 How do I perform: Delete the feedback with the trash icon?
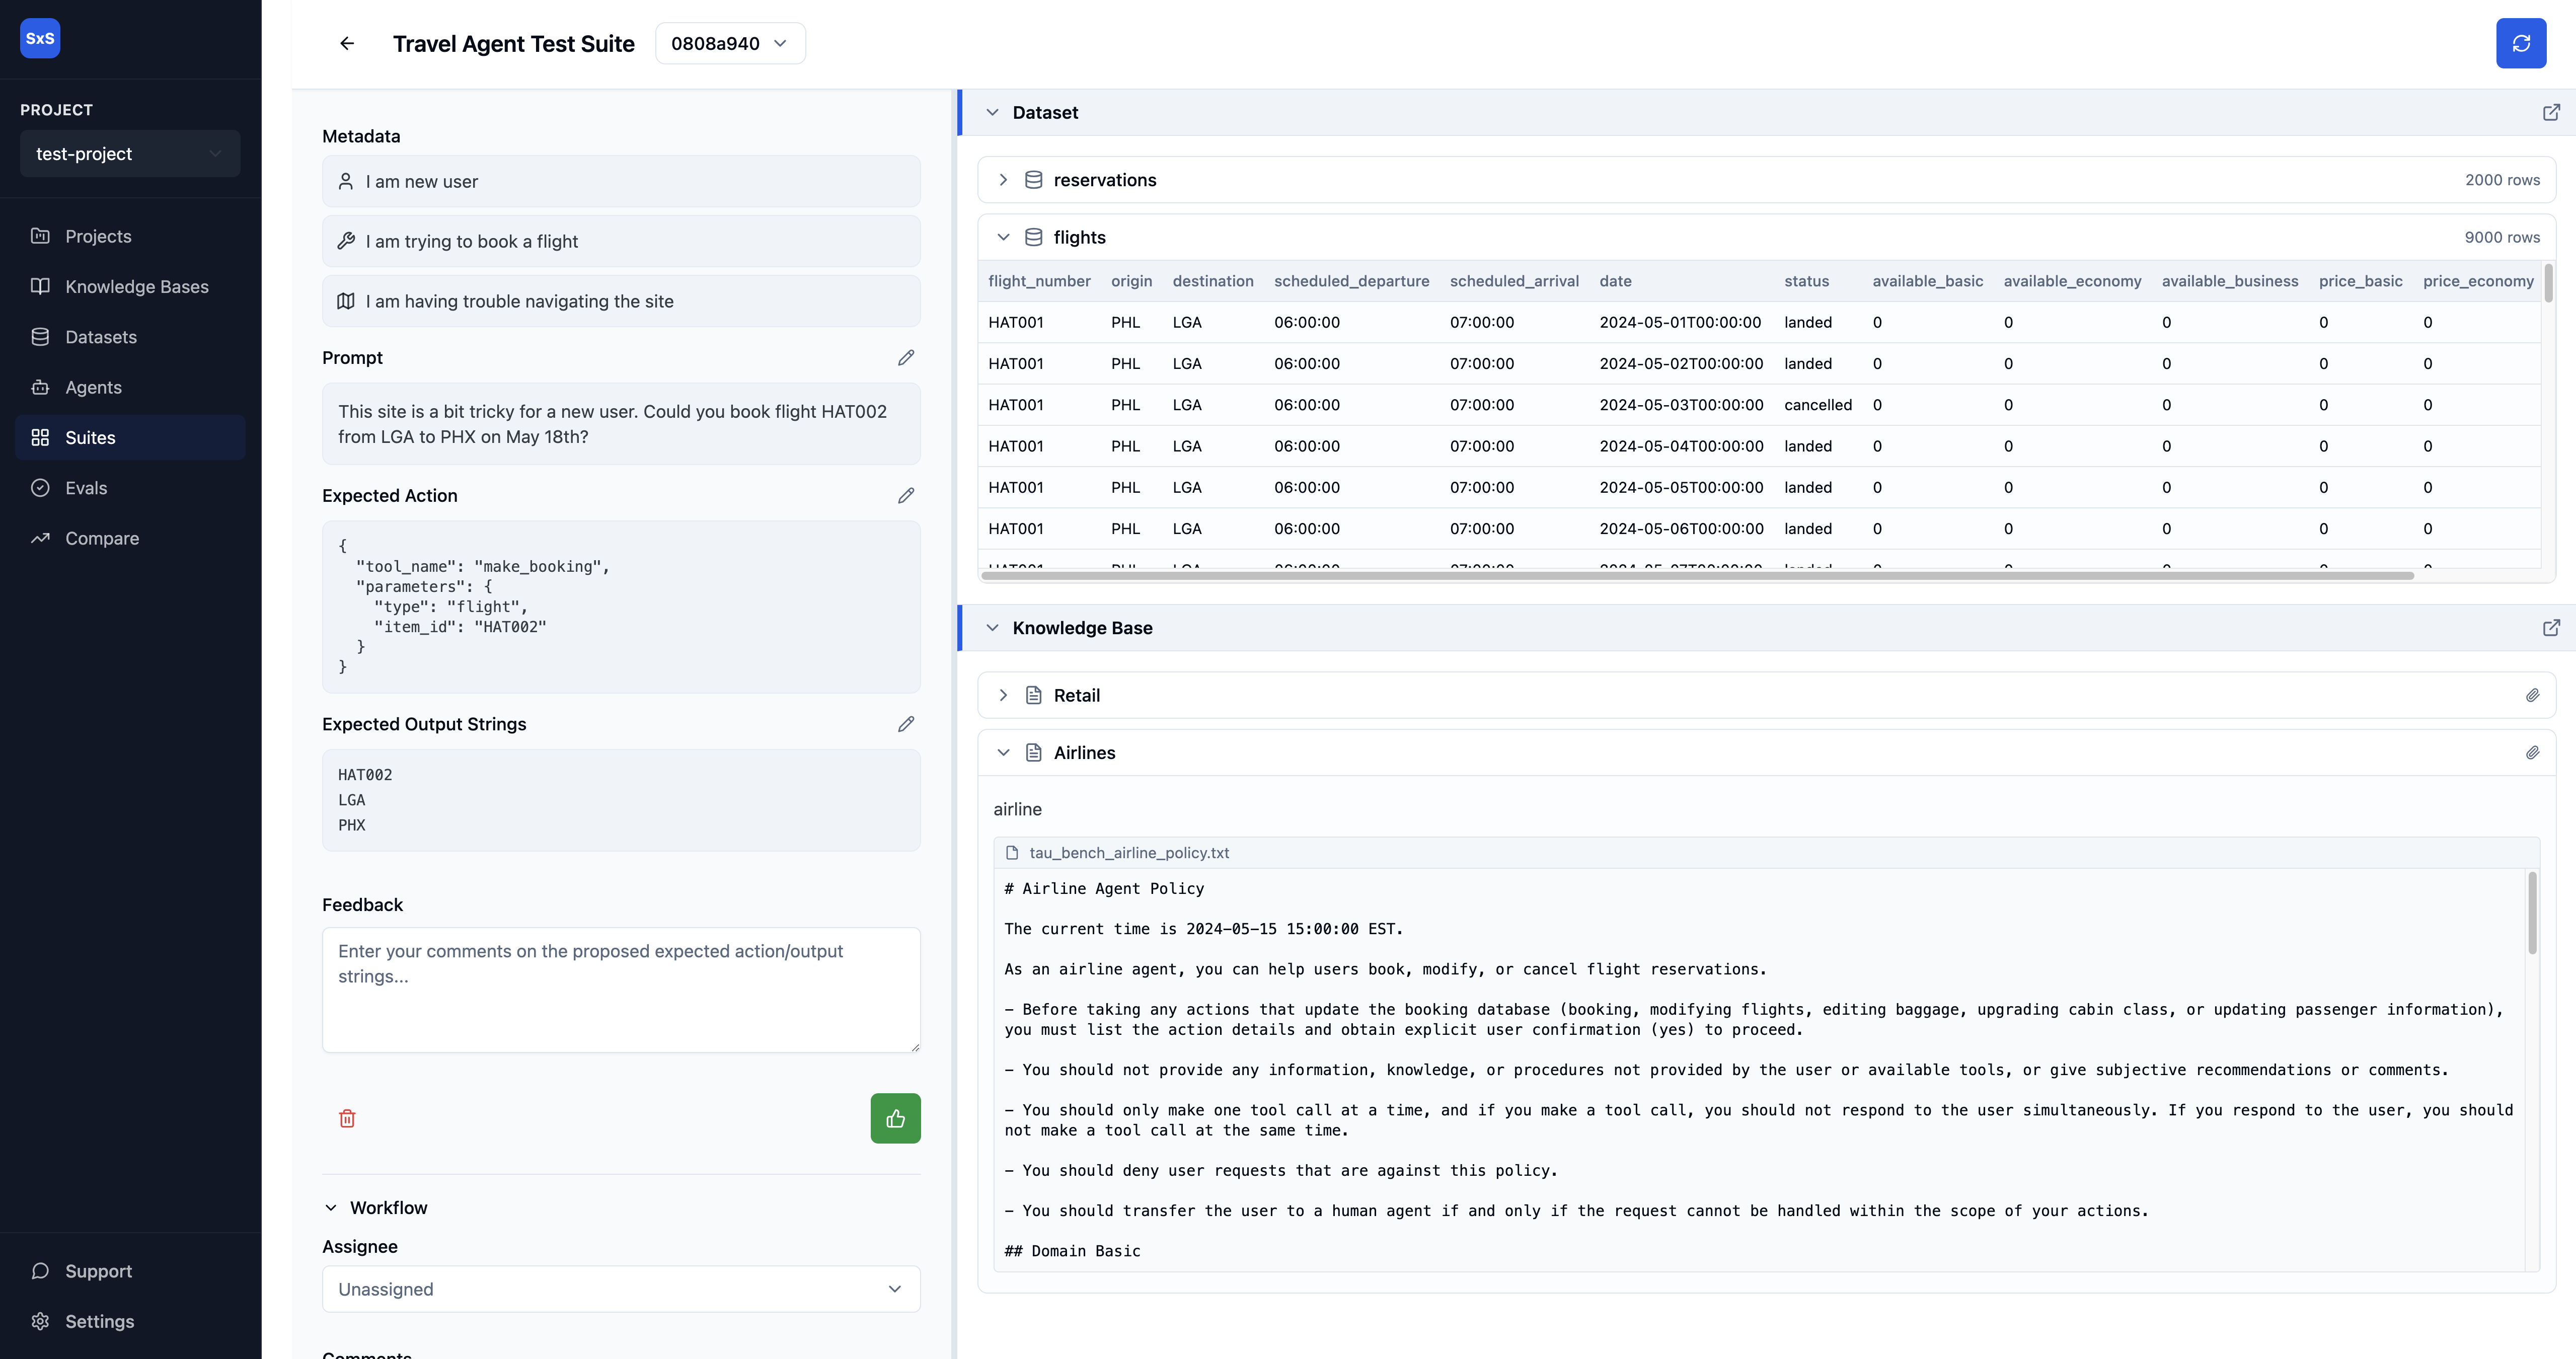(x=347, y=1118)
